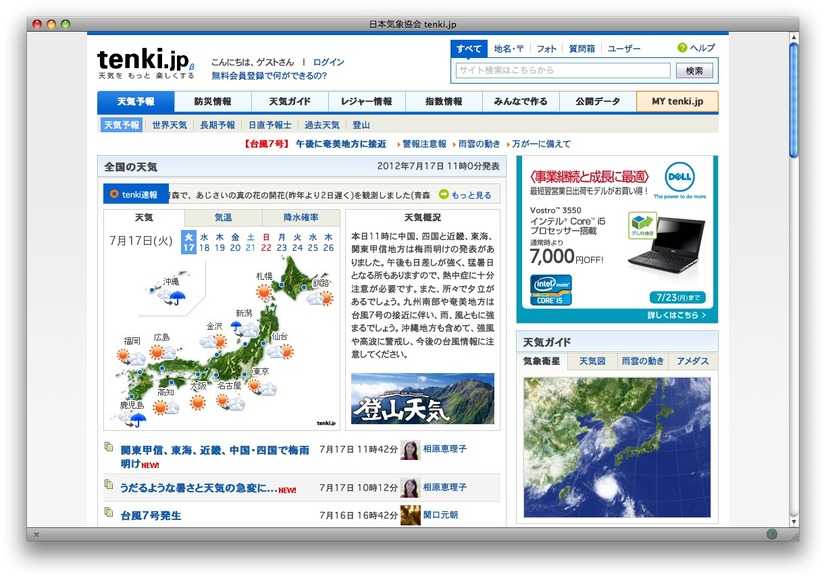The height and width of the screenshot is (578, 826).
Task: Click the Nagoya weather icon on map
Action: (231, 403)
